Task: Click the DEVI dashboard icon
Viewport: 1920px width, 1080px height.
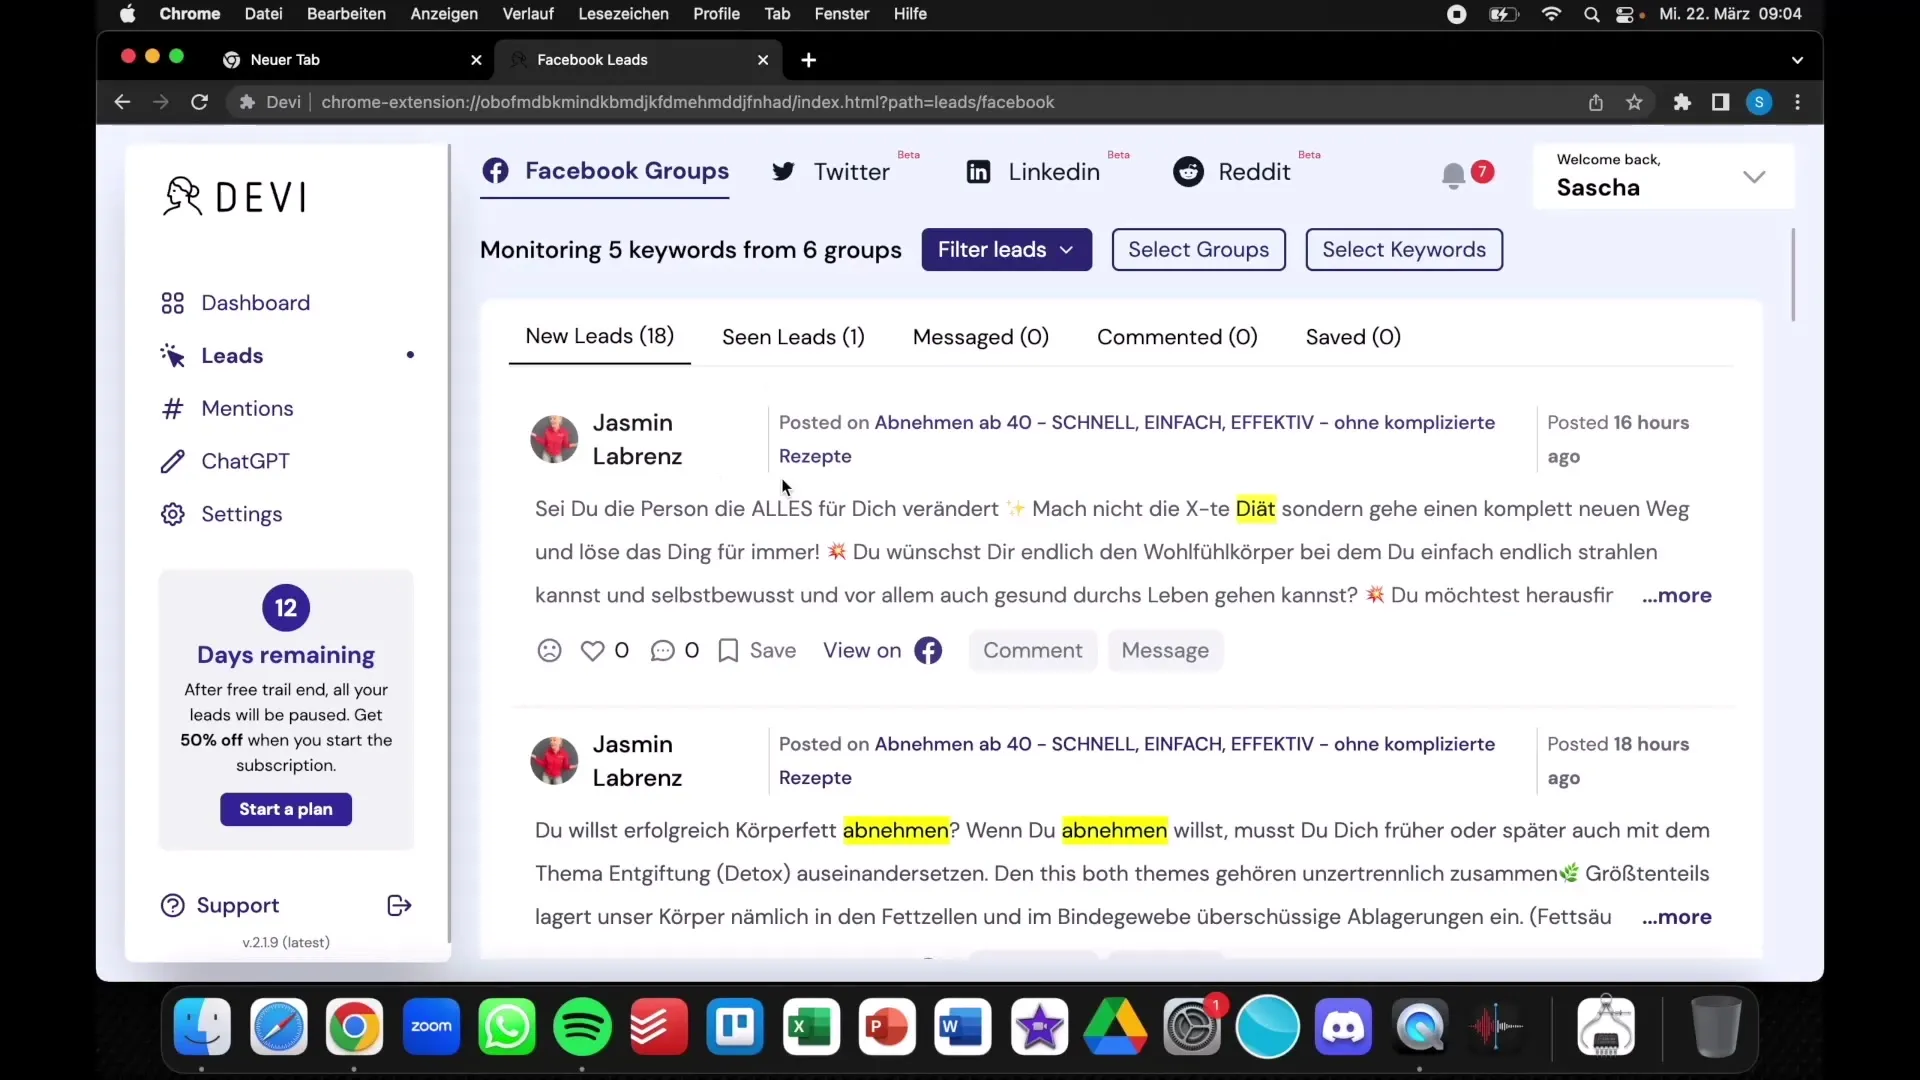Action: [x=173, y=302]
